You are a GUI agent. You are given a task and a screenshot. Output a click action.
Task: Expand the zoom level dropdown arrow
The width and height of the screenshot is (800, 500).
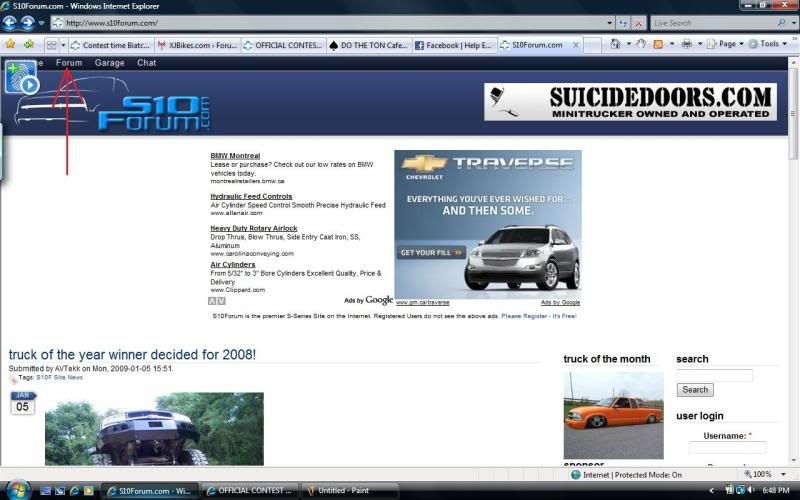(783, 474)
